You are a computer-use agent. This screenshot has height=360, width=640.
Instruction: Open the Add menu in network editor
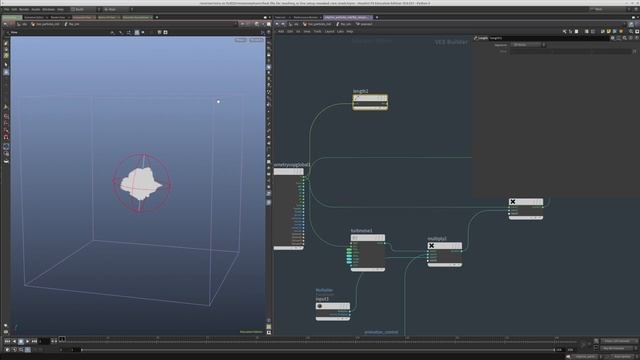pos(281,31)
